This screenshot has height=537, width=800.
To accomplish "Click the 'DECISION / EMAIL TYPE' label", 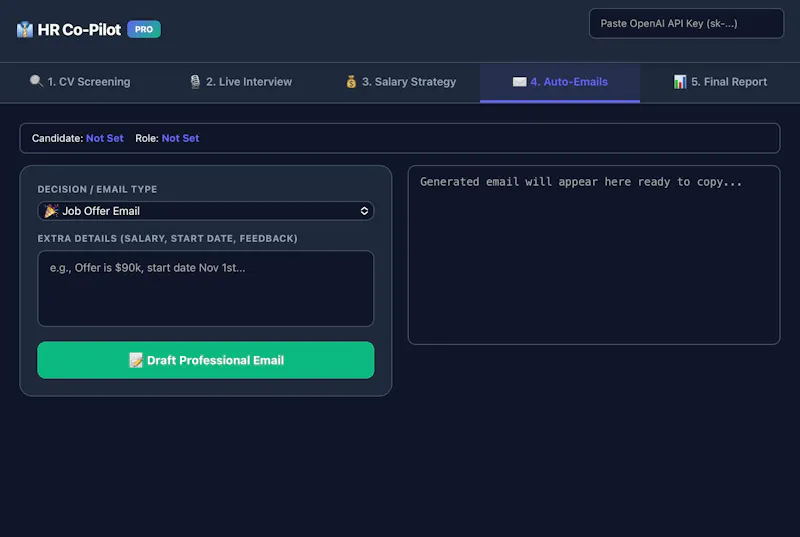I will click(x=97, y=189).
